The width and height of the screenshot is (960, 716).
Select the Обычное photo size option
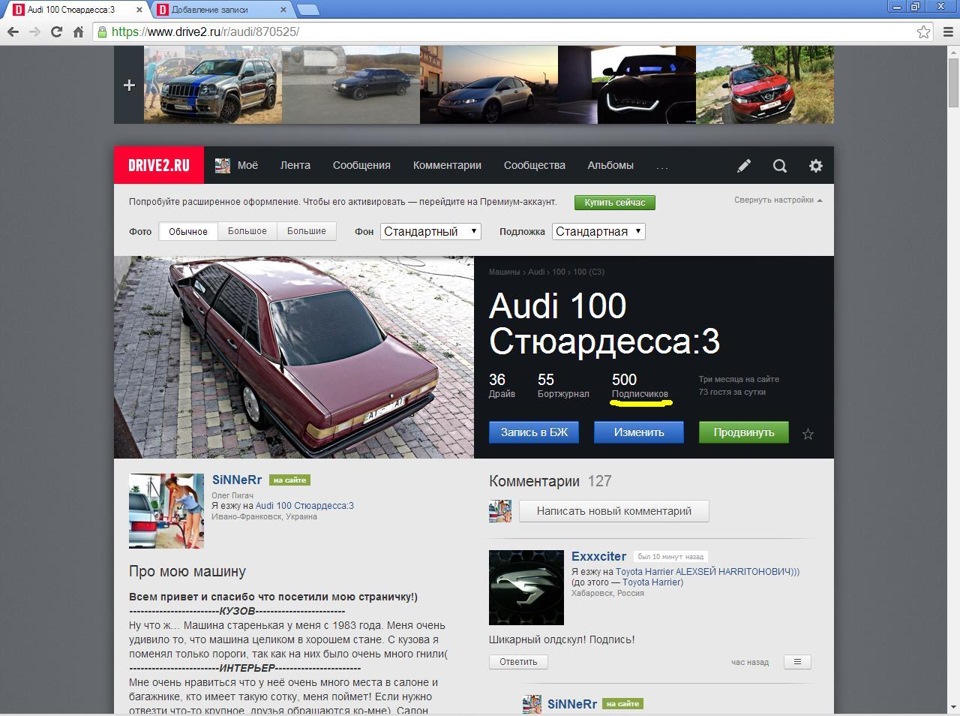[188, 232]
